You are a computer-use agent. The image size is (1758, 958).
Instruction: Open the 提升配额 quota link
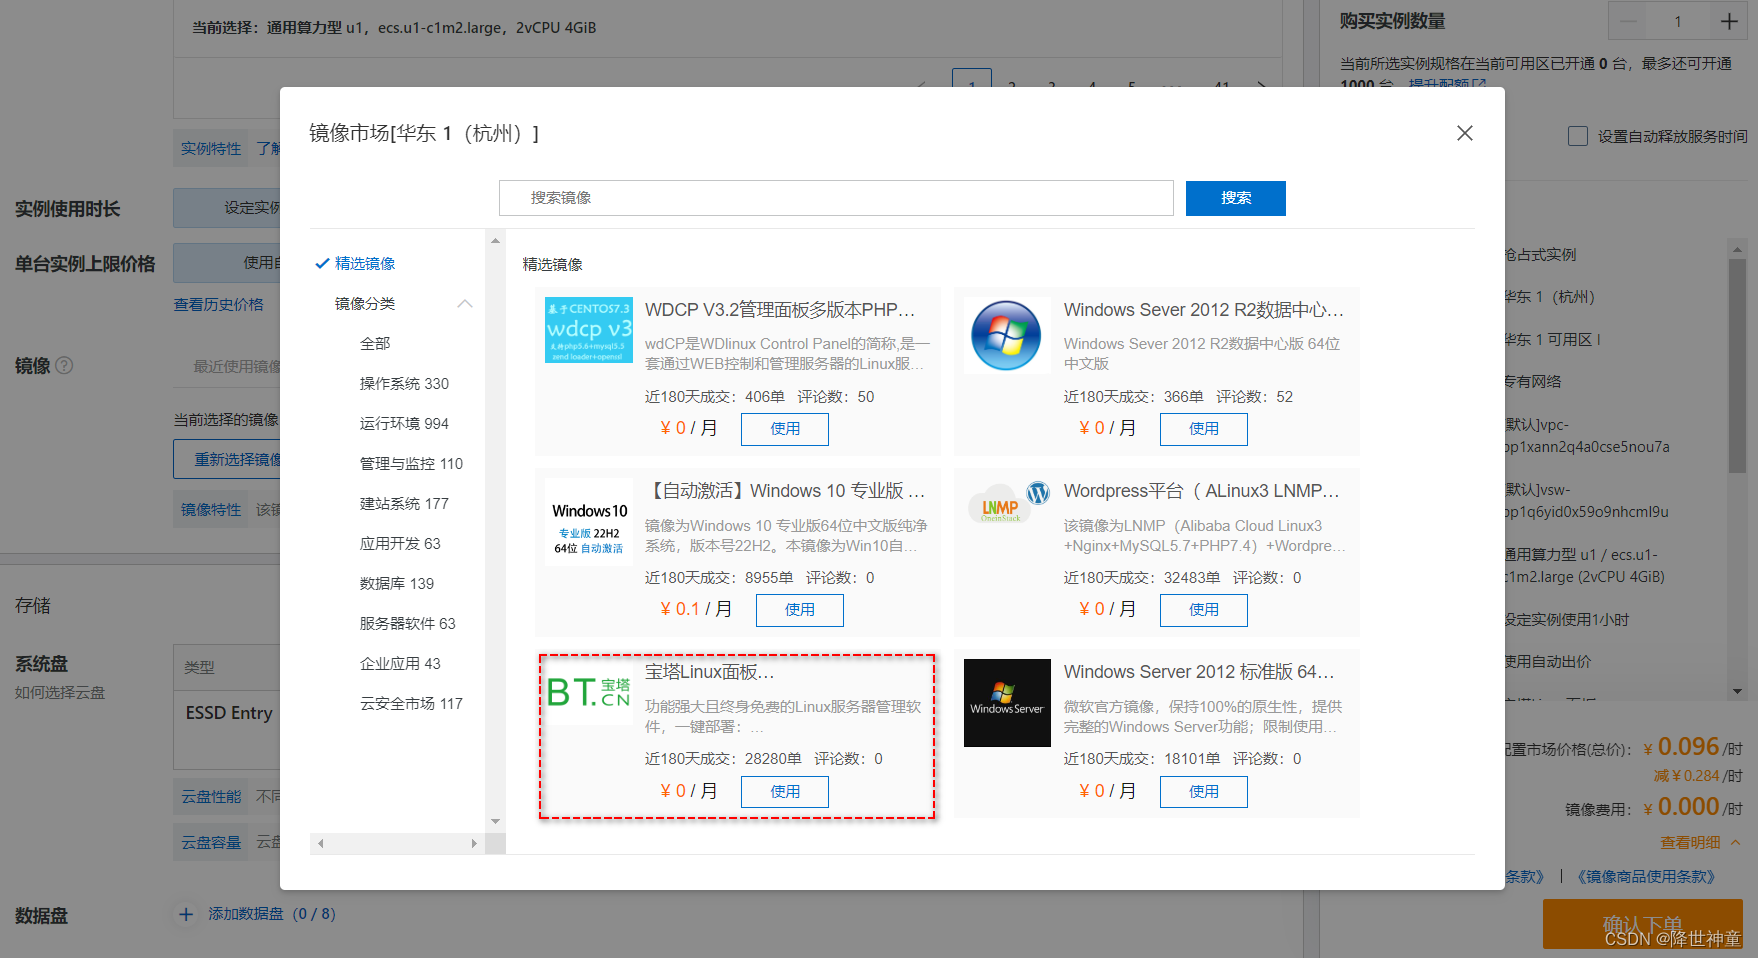(x=1447, y=85)
